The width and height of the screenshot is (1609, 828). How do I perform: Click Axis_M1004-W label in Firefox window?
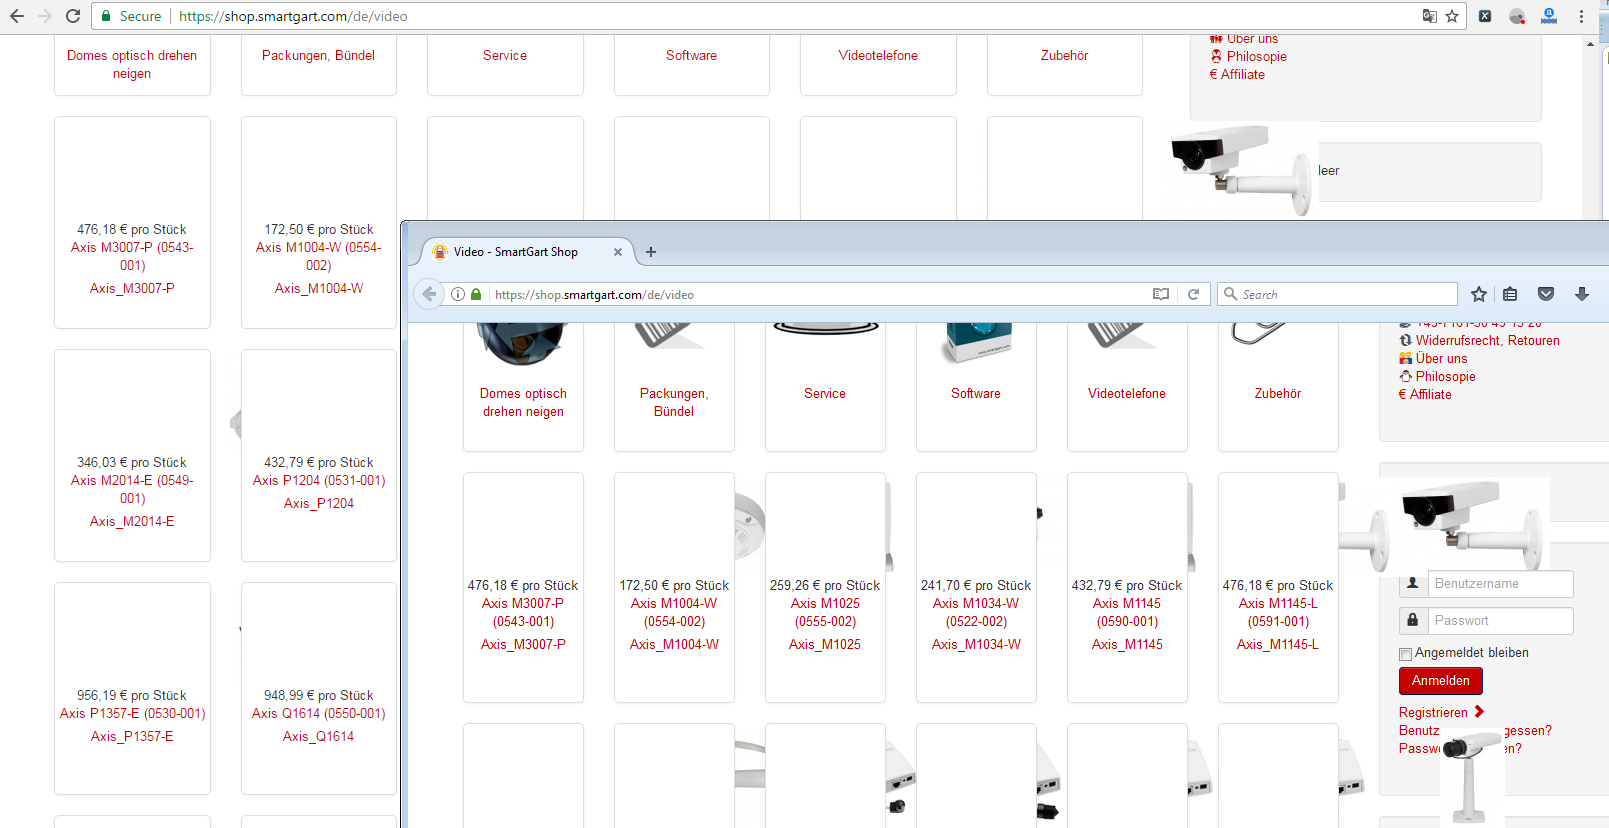[674, 645]
